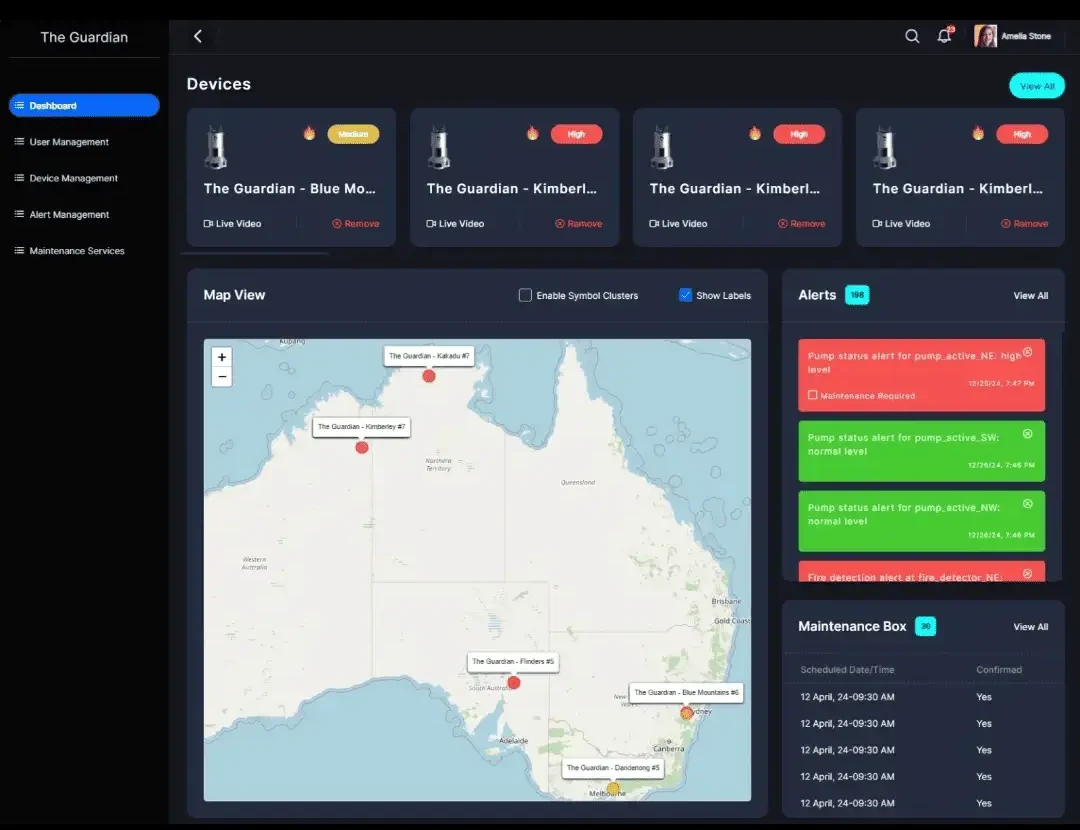The image size is (1080, 830).
Task: Dismiss the red pump_active_NE alert
Action: [x=1027, y=352]
